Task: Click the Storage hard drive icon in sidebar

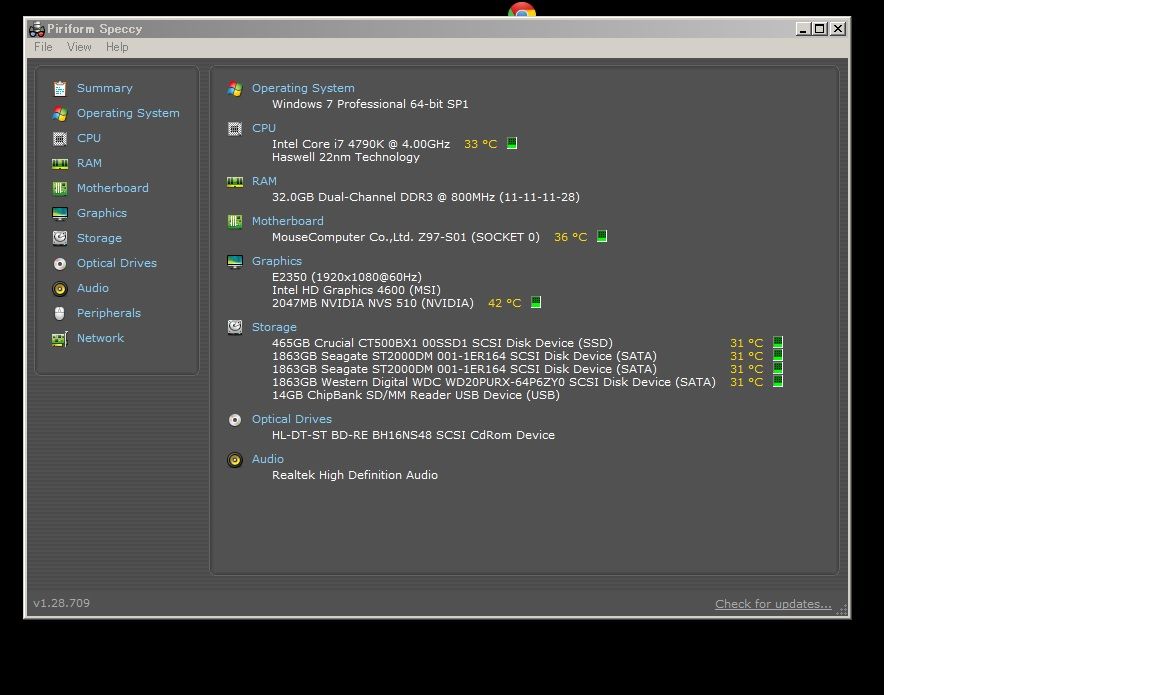Action: click(x=60, y=239)
